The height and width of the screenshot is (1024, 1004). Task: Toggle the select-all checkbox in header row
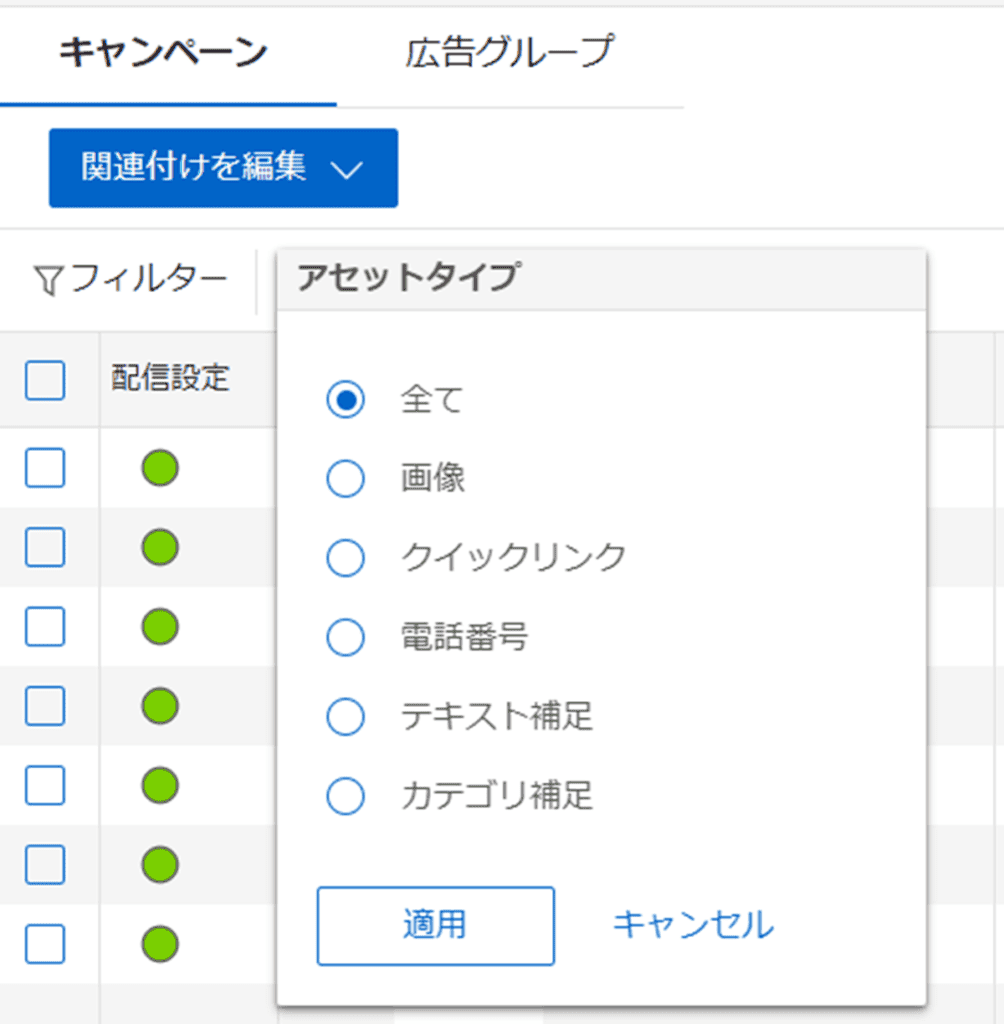[45, 379]
